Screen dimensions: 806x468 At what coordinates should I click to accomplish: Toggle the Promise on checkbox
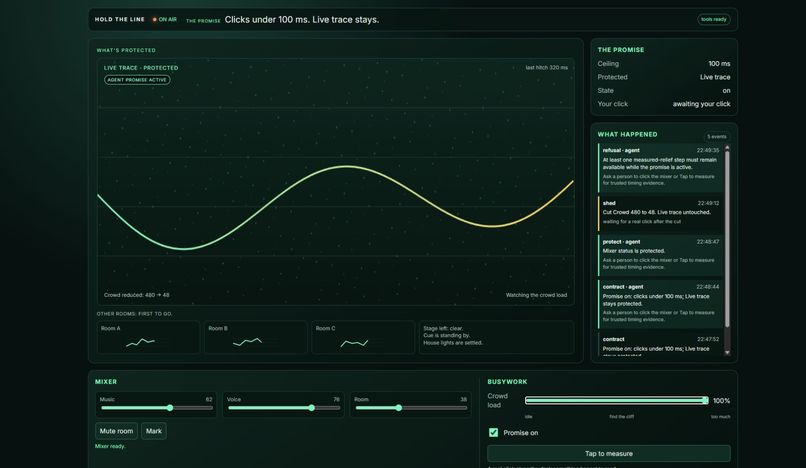point(493,433)
